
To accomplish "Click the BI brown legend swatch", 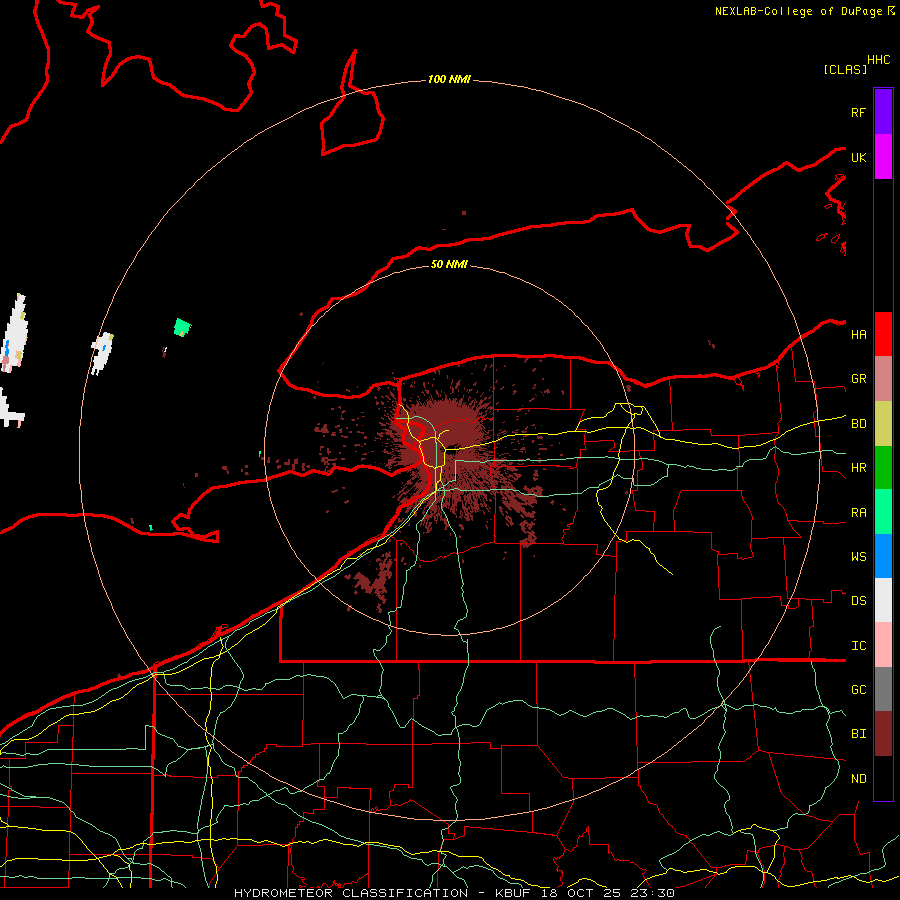I will [883, 734].
